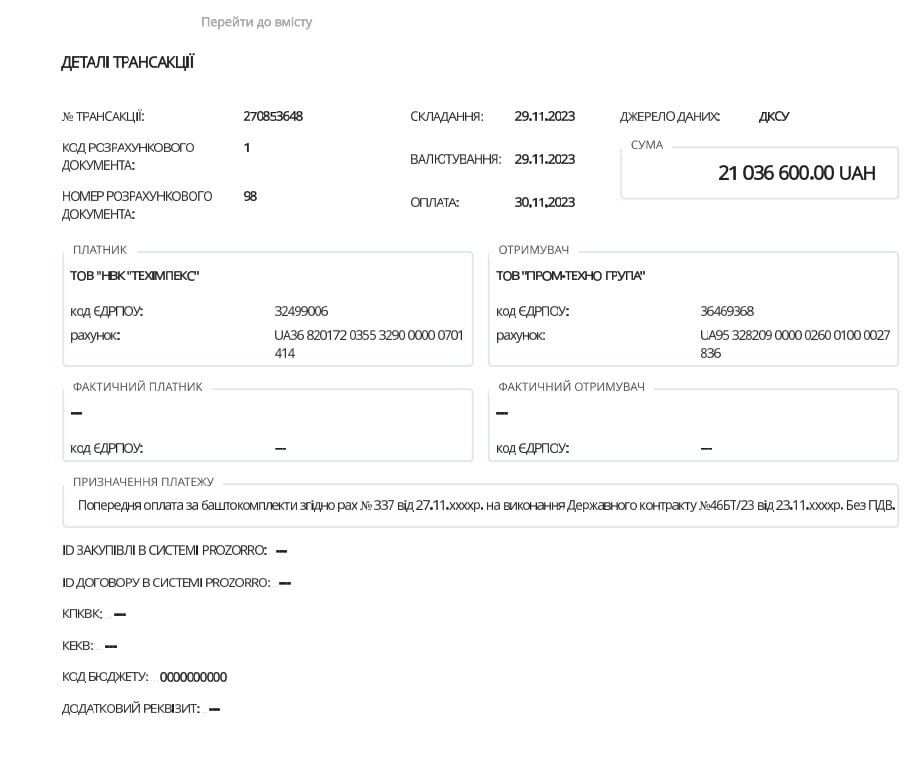Select transaction number 270853648
The image size is (906, 763).
(273, 116)
